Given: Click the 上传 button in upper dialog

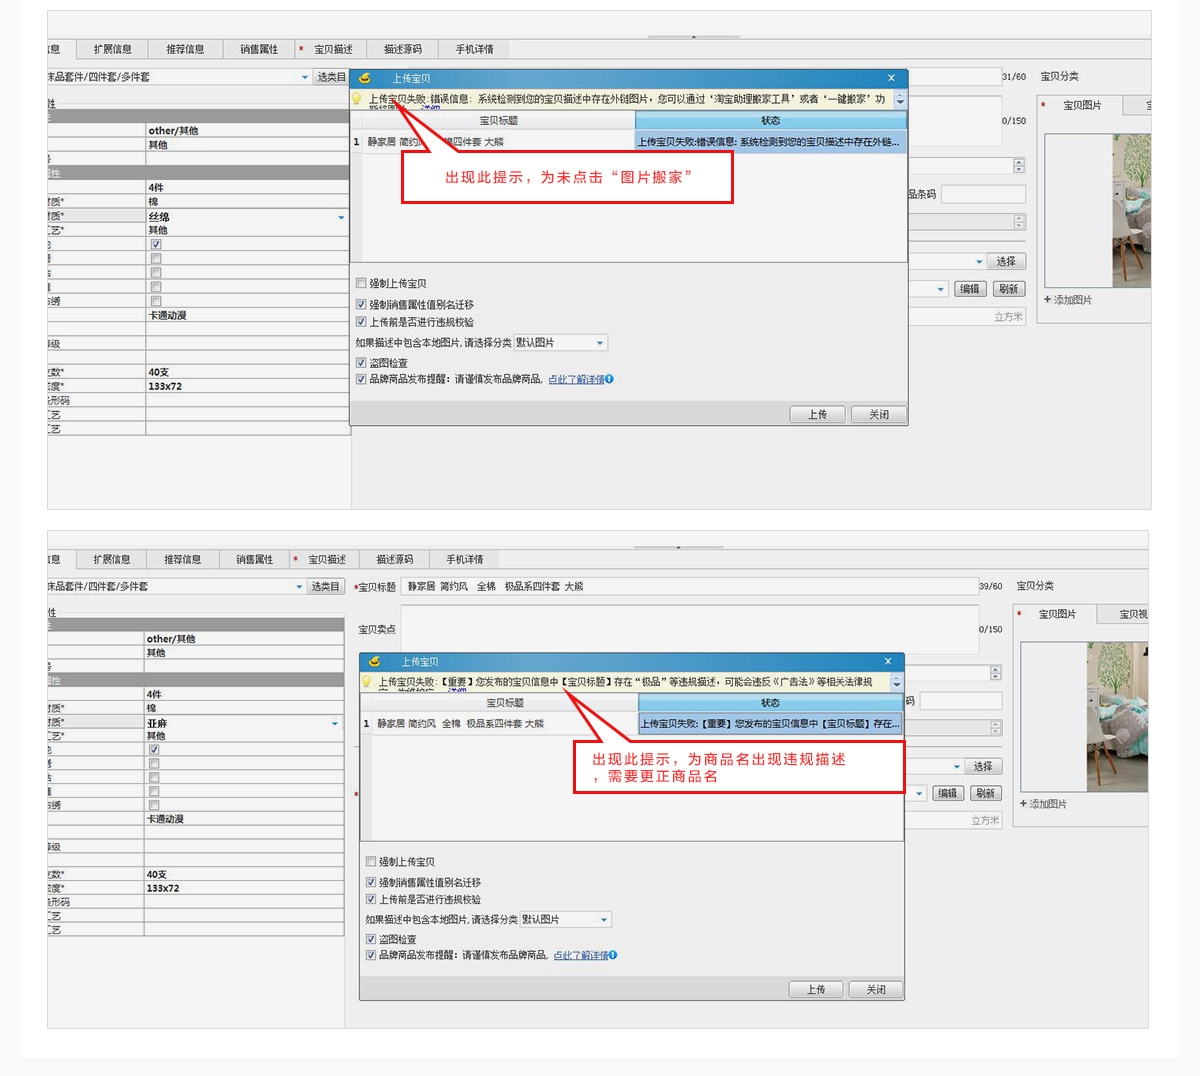Looking at the screenshot, I should point(817,414).
